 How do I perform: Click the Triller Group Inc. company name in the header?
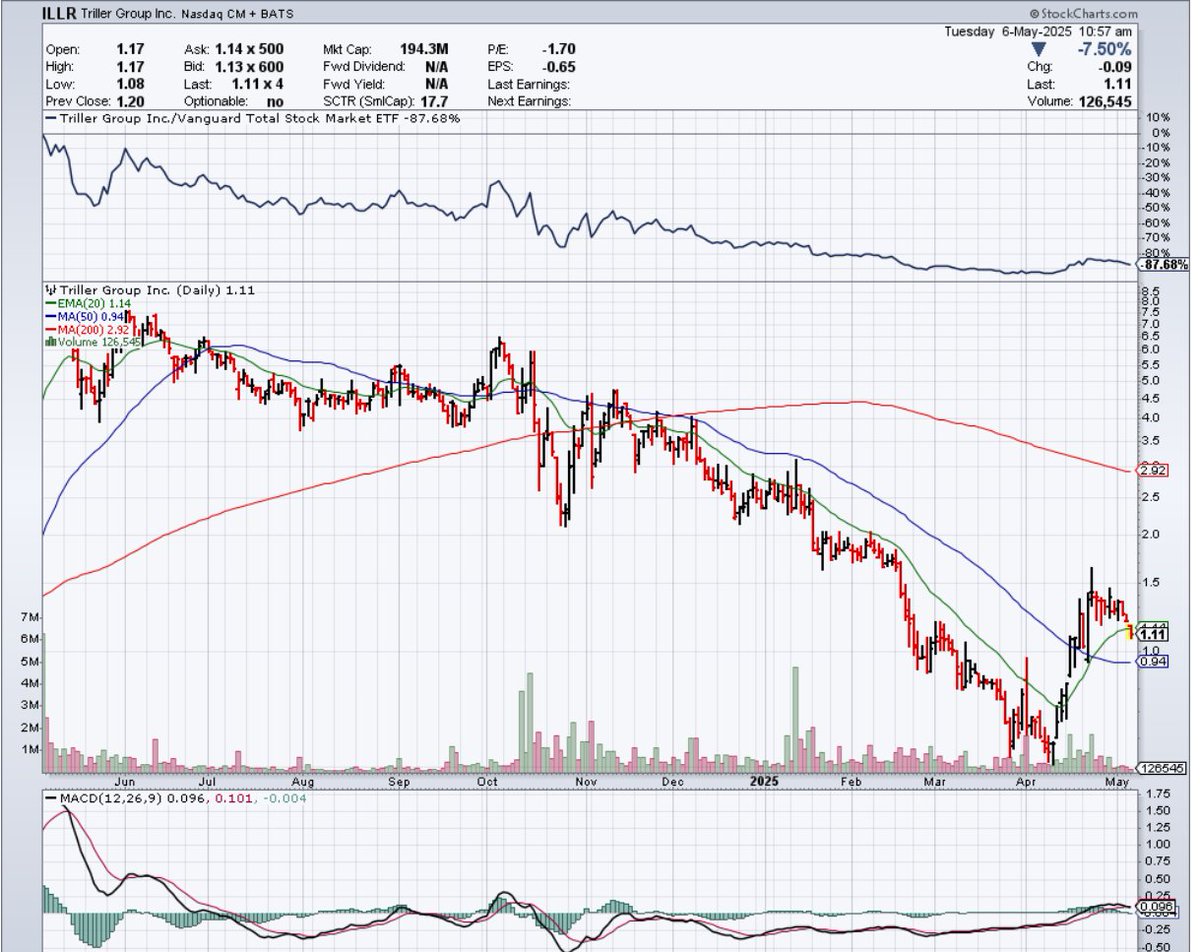126,14
